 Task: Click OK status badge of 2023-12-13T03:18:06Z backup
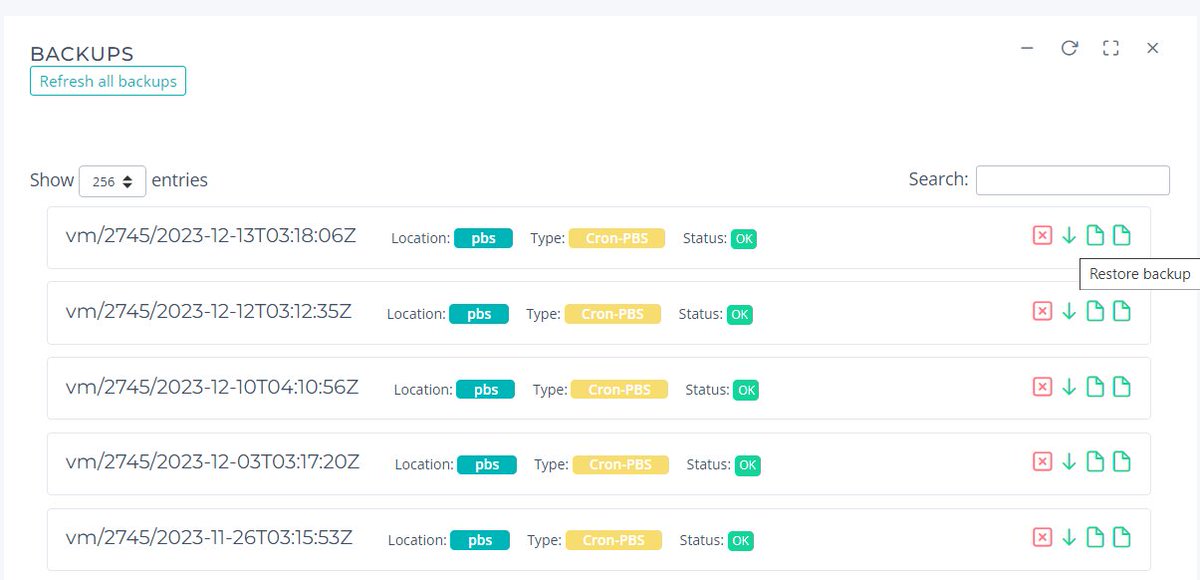point(744,239)
